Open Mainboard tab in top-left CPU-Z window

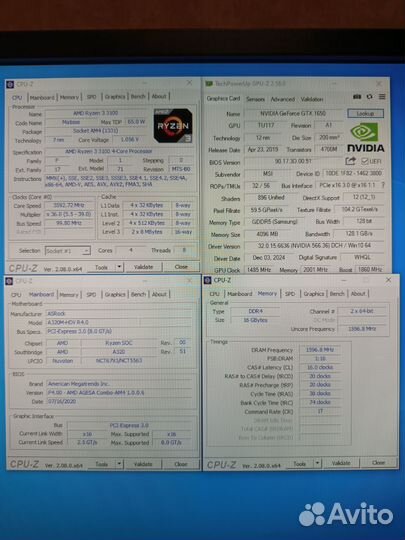click(x=42, y=97)
